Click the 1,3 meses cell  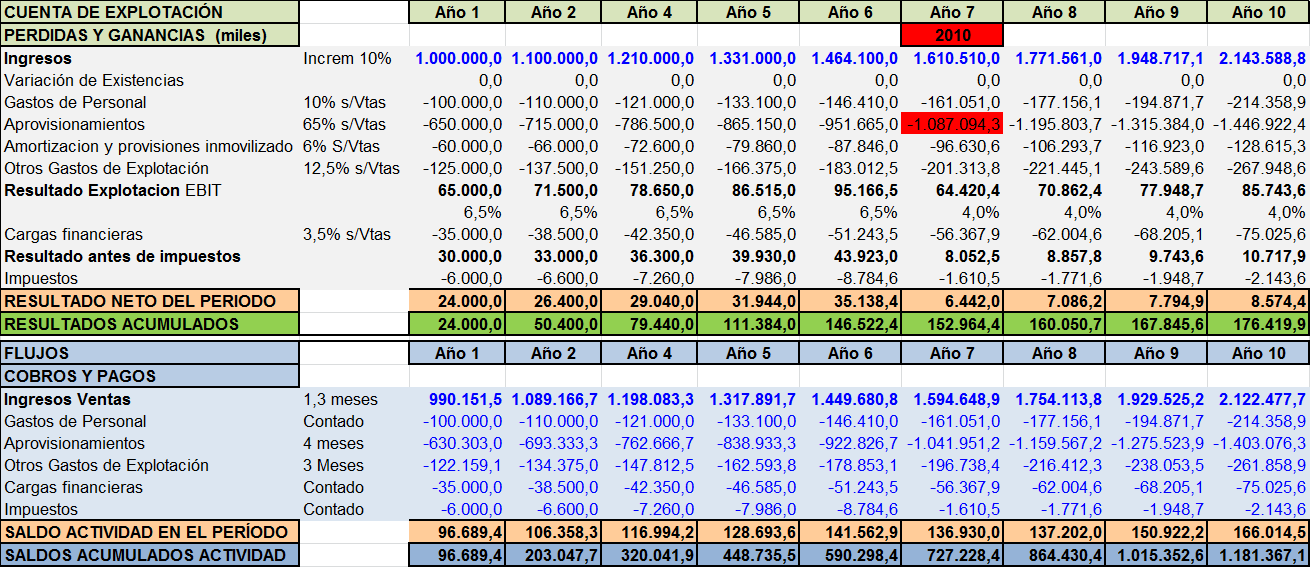click(340, 399)
